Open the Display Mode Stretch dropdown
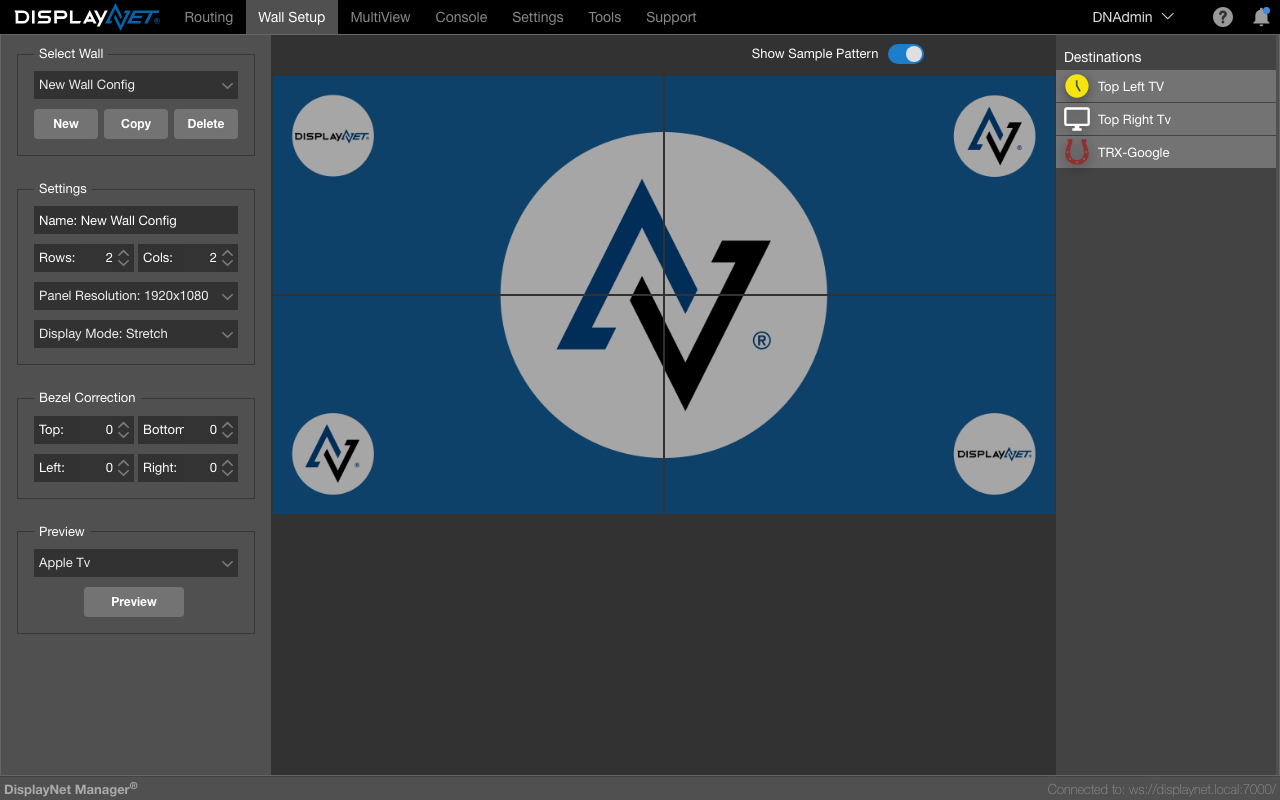The height and width of the screenshot is (800, 1280). click(x=136, y=334)
